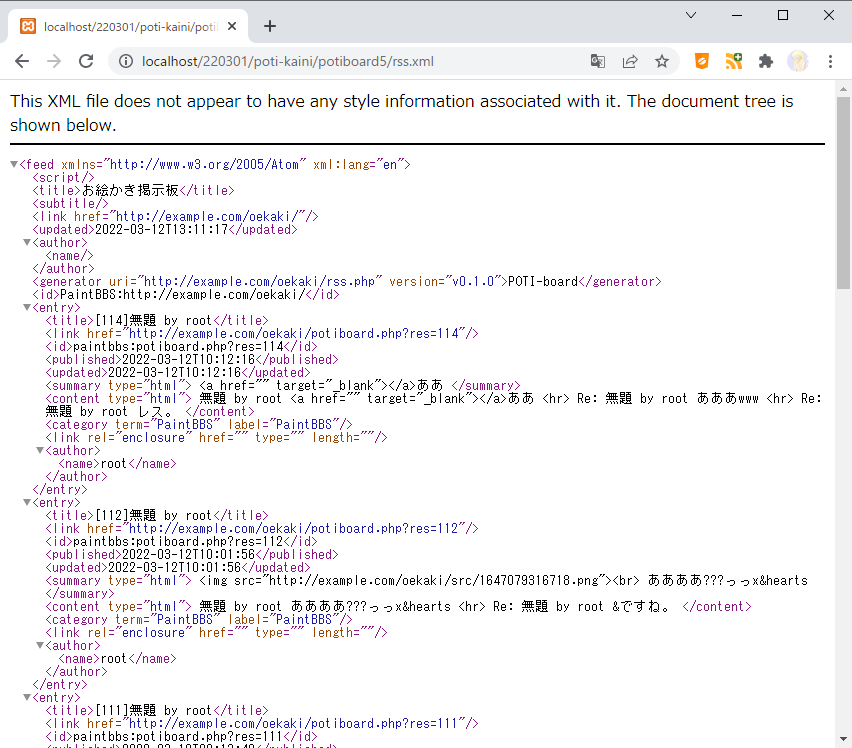Click the scrollbar up arrow
The width and height of the screenshot is (852, 748).
[x=843, y=89]
